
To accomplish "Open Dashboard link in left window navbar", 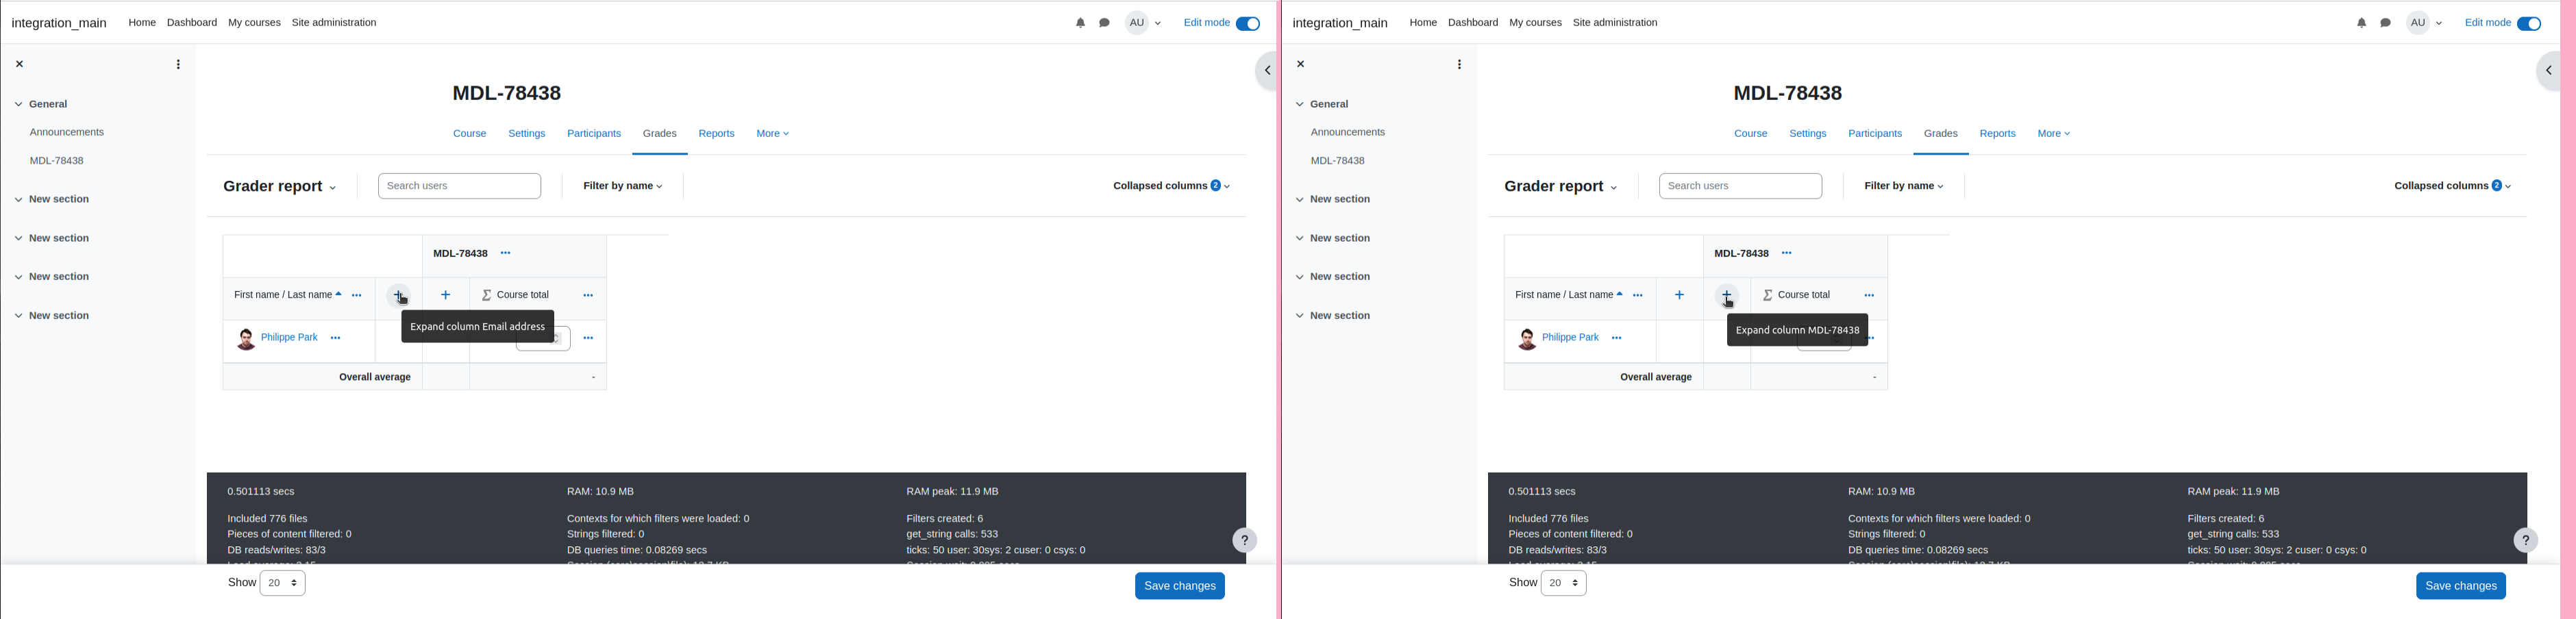I will pyautogui.click(x=192, y=23).
